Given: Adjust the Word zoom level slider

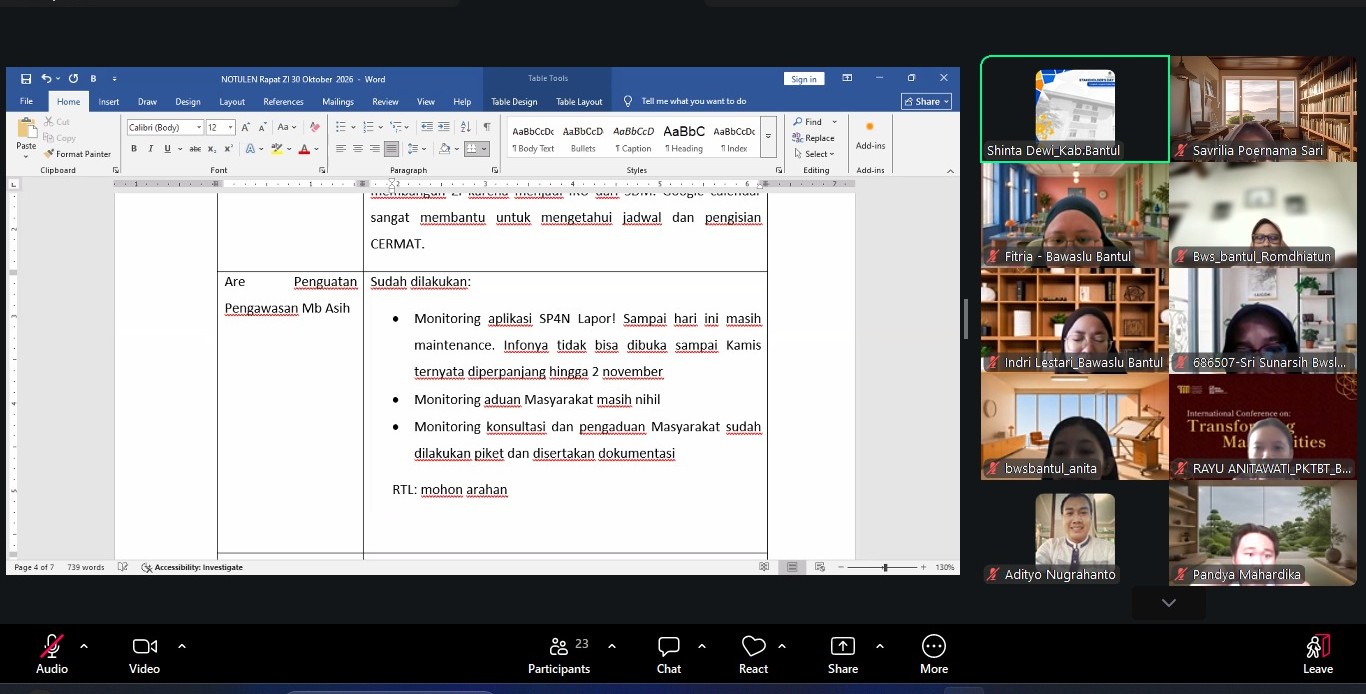Looking at the screenshot, I should pyautogui.click(x=884, y=567).
